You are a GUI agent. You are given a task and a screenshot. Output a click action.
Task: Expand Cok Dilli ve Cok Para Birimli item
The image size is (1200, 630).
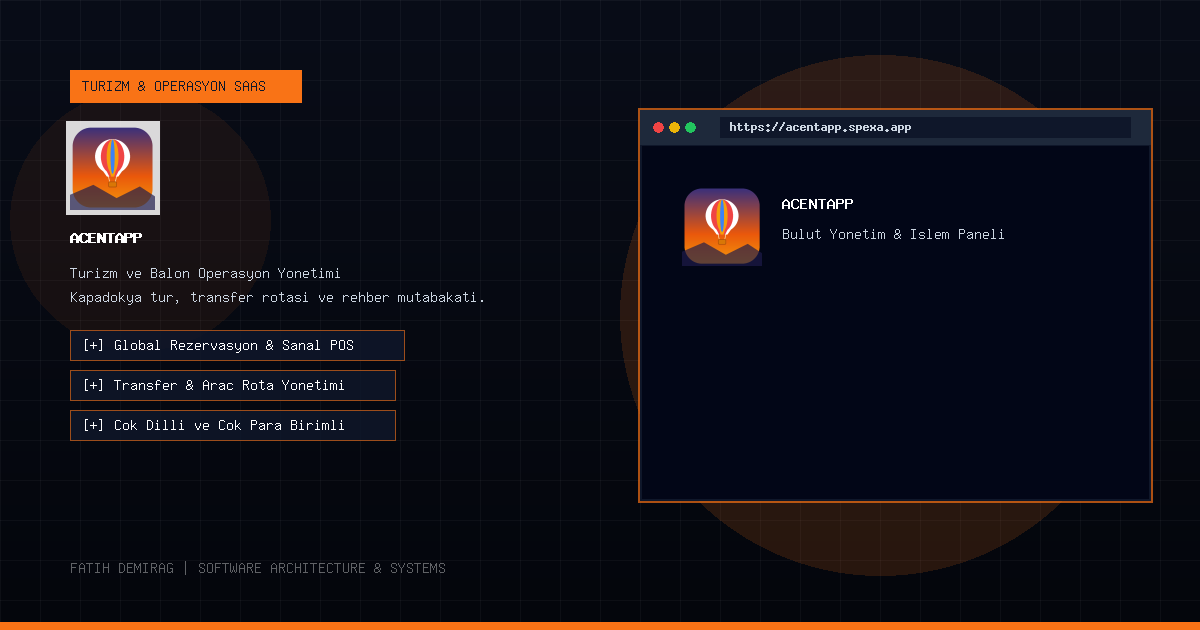(233, 425)
